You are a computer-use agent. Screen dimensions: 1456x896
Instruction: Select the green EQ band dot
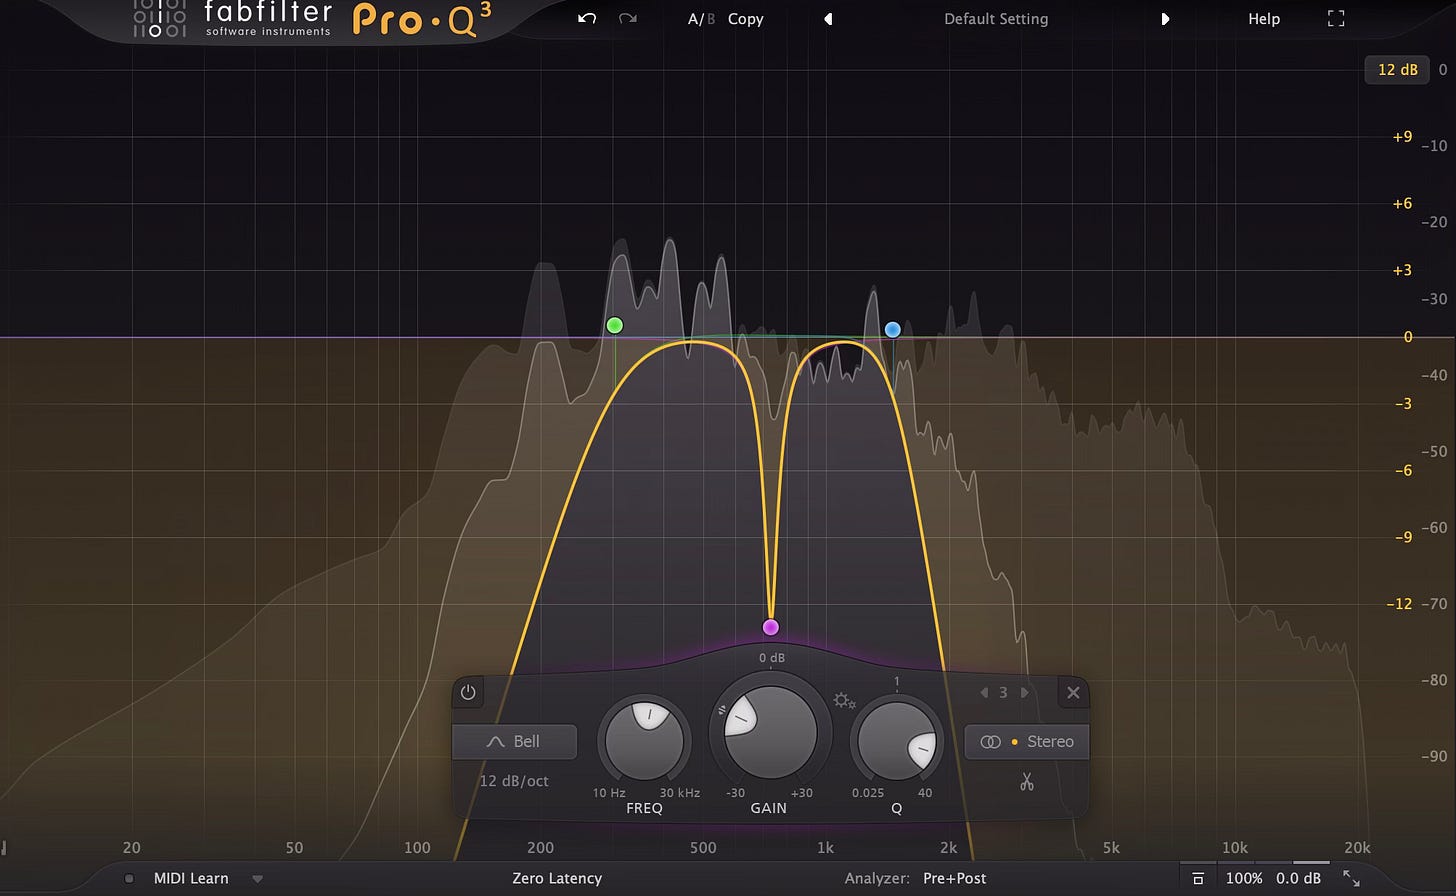click(615, 325)
